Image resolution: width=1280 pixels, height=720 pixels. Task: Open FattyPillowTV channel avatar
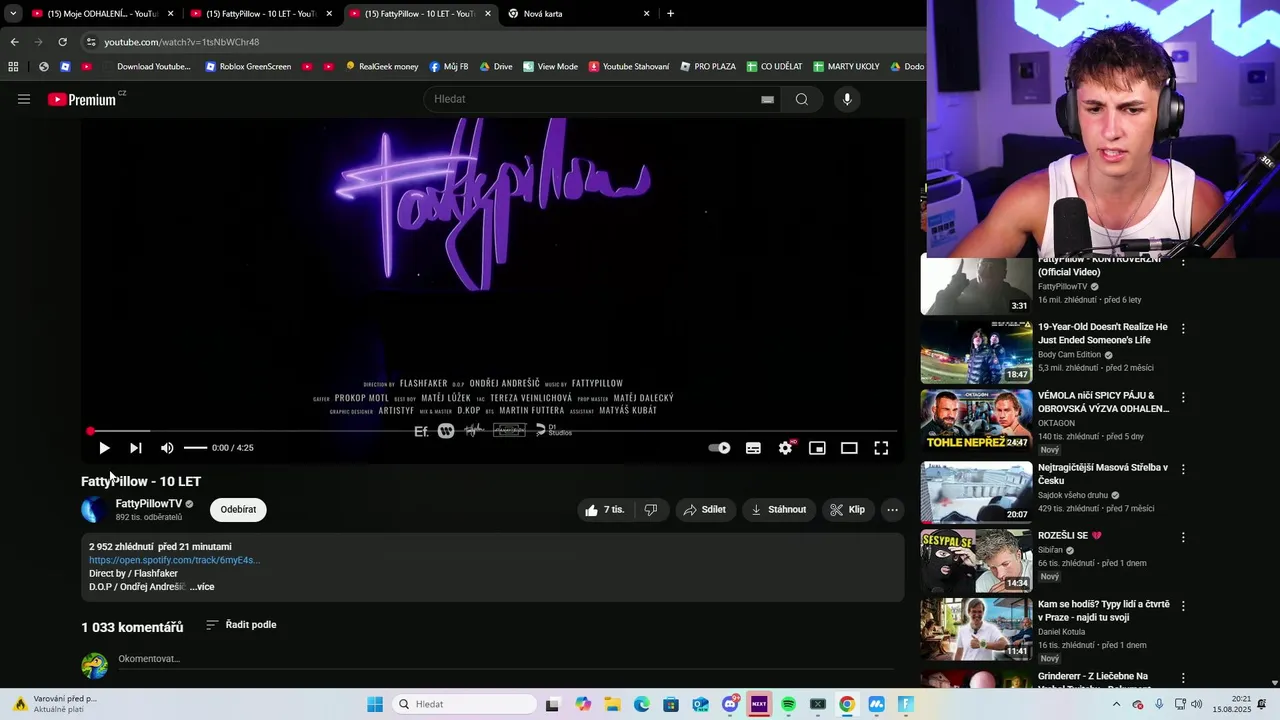pos(94,510)
